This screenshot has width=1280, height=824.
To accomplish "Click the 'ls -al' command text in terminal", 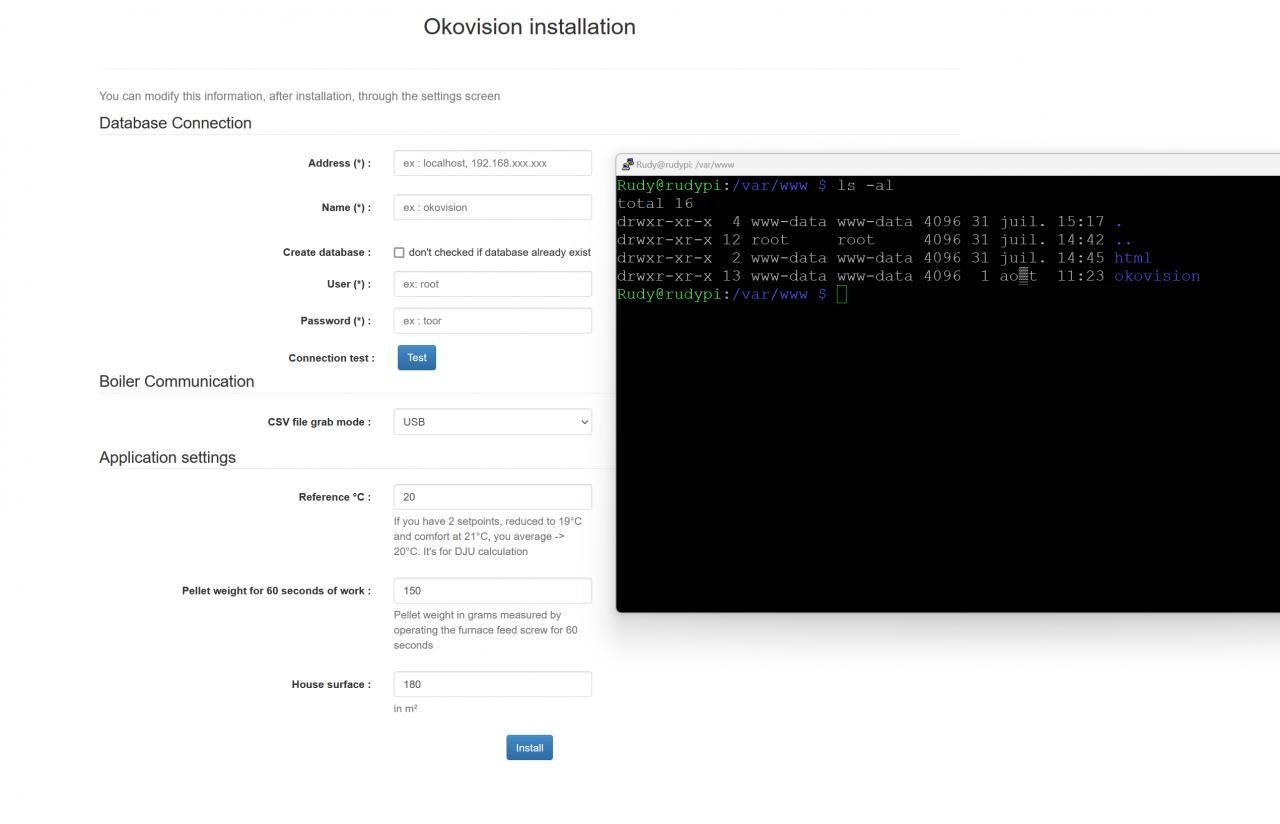I will tap(866, 185).
